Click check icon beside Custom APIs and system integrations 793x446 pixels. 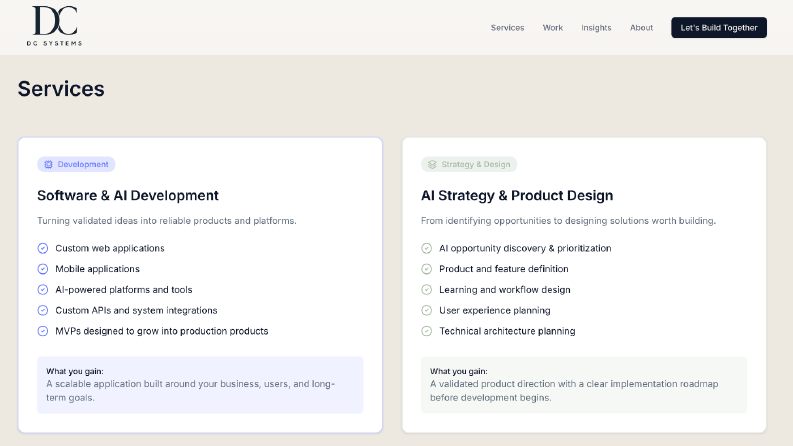coord(43,310)
